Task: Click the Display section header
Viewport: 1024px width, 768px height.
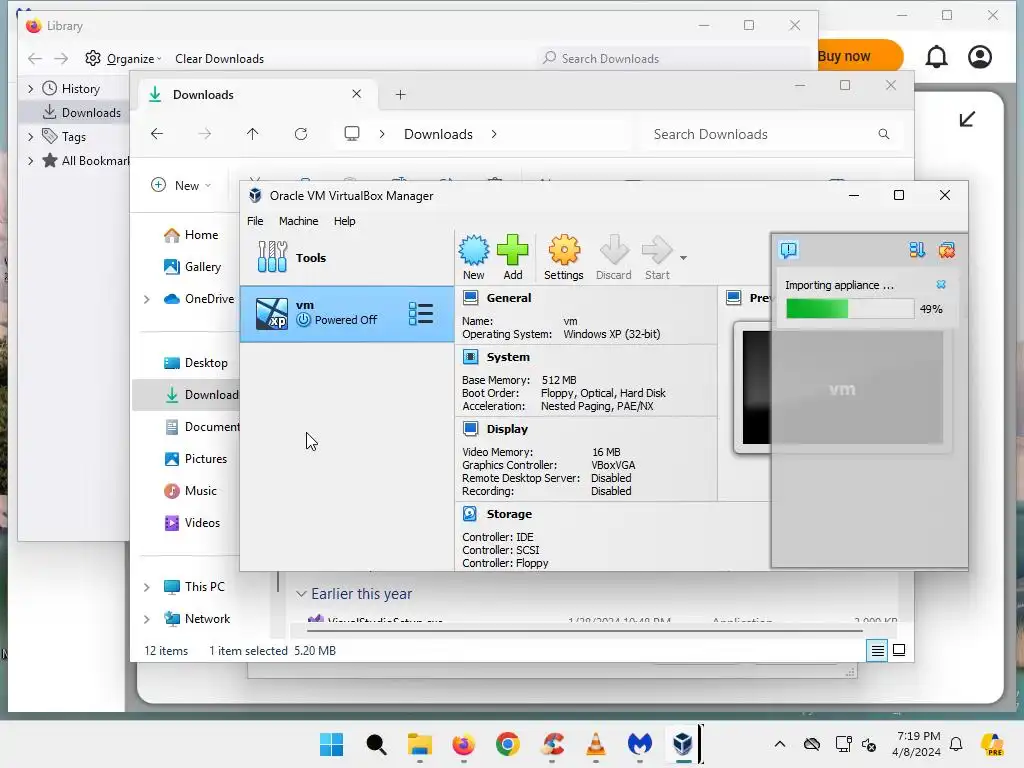Action: [507, 429]
